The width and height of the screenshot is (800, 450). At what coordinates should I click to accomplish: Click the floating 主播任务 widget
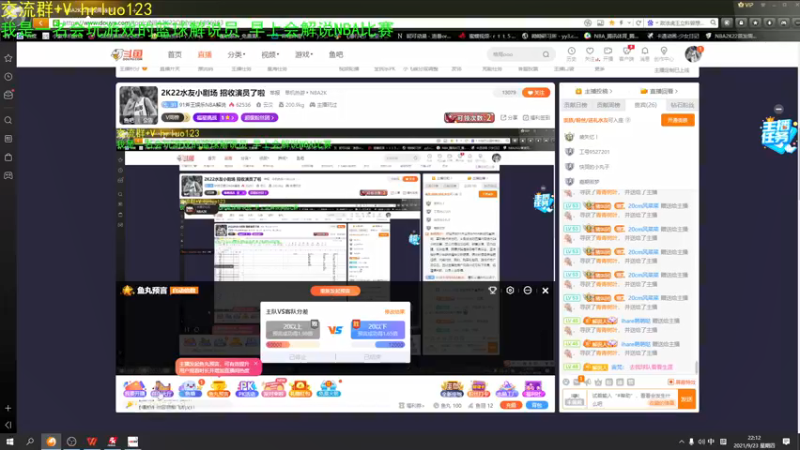(x=778, y=135)
